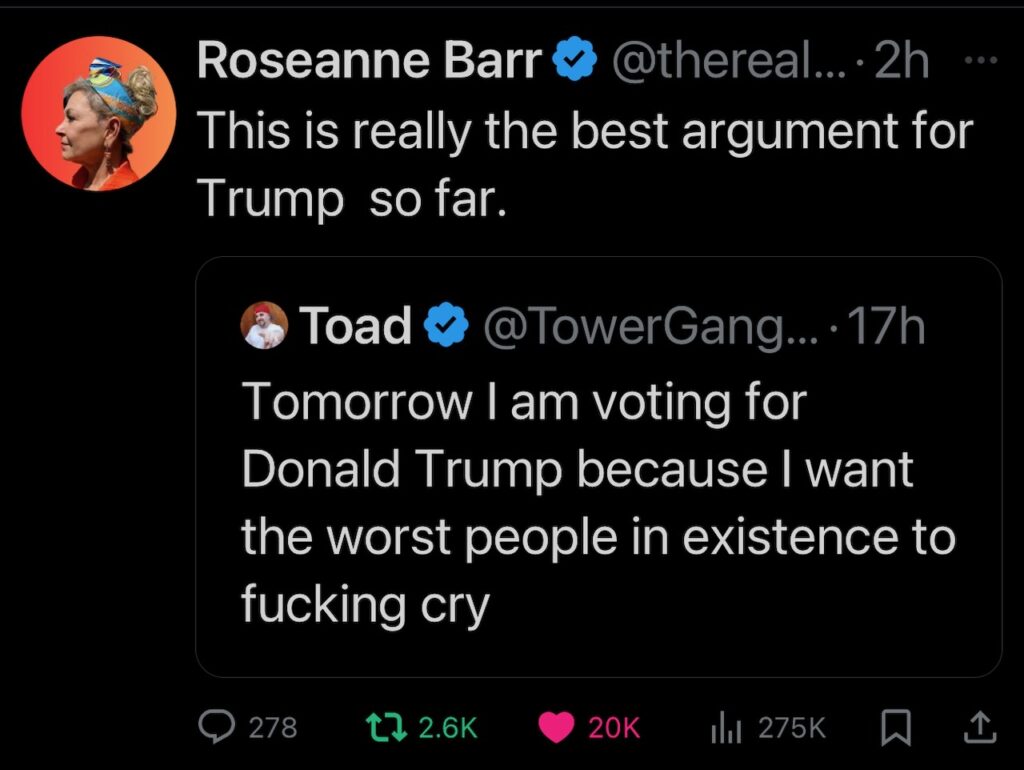Open Roseanne Barr's circular profile picture
This screenshot has width=1024, height=770.
[x=98, y=113]
